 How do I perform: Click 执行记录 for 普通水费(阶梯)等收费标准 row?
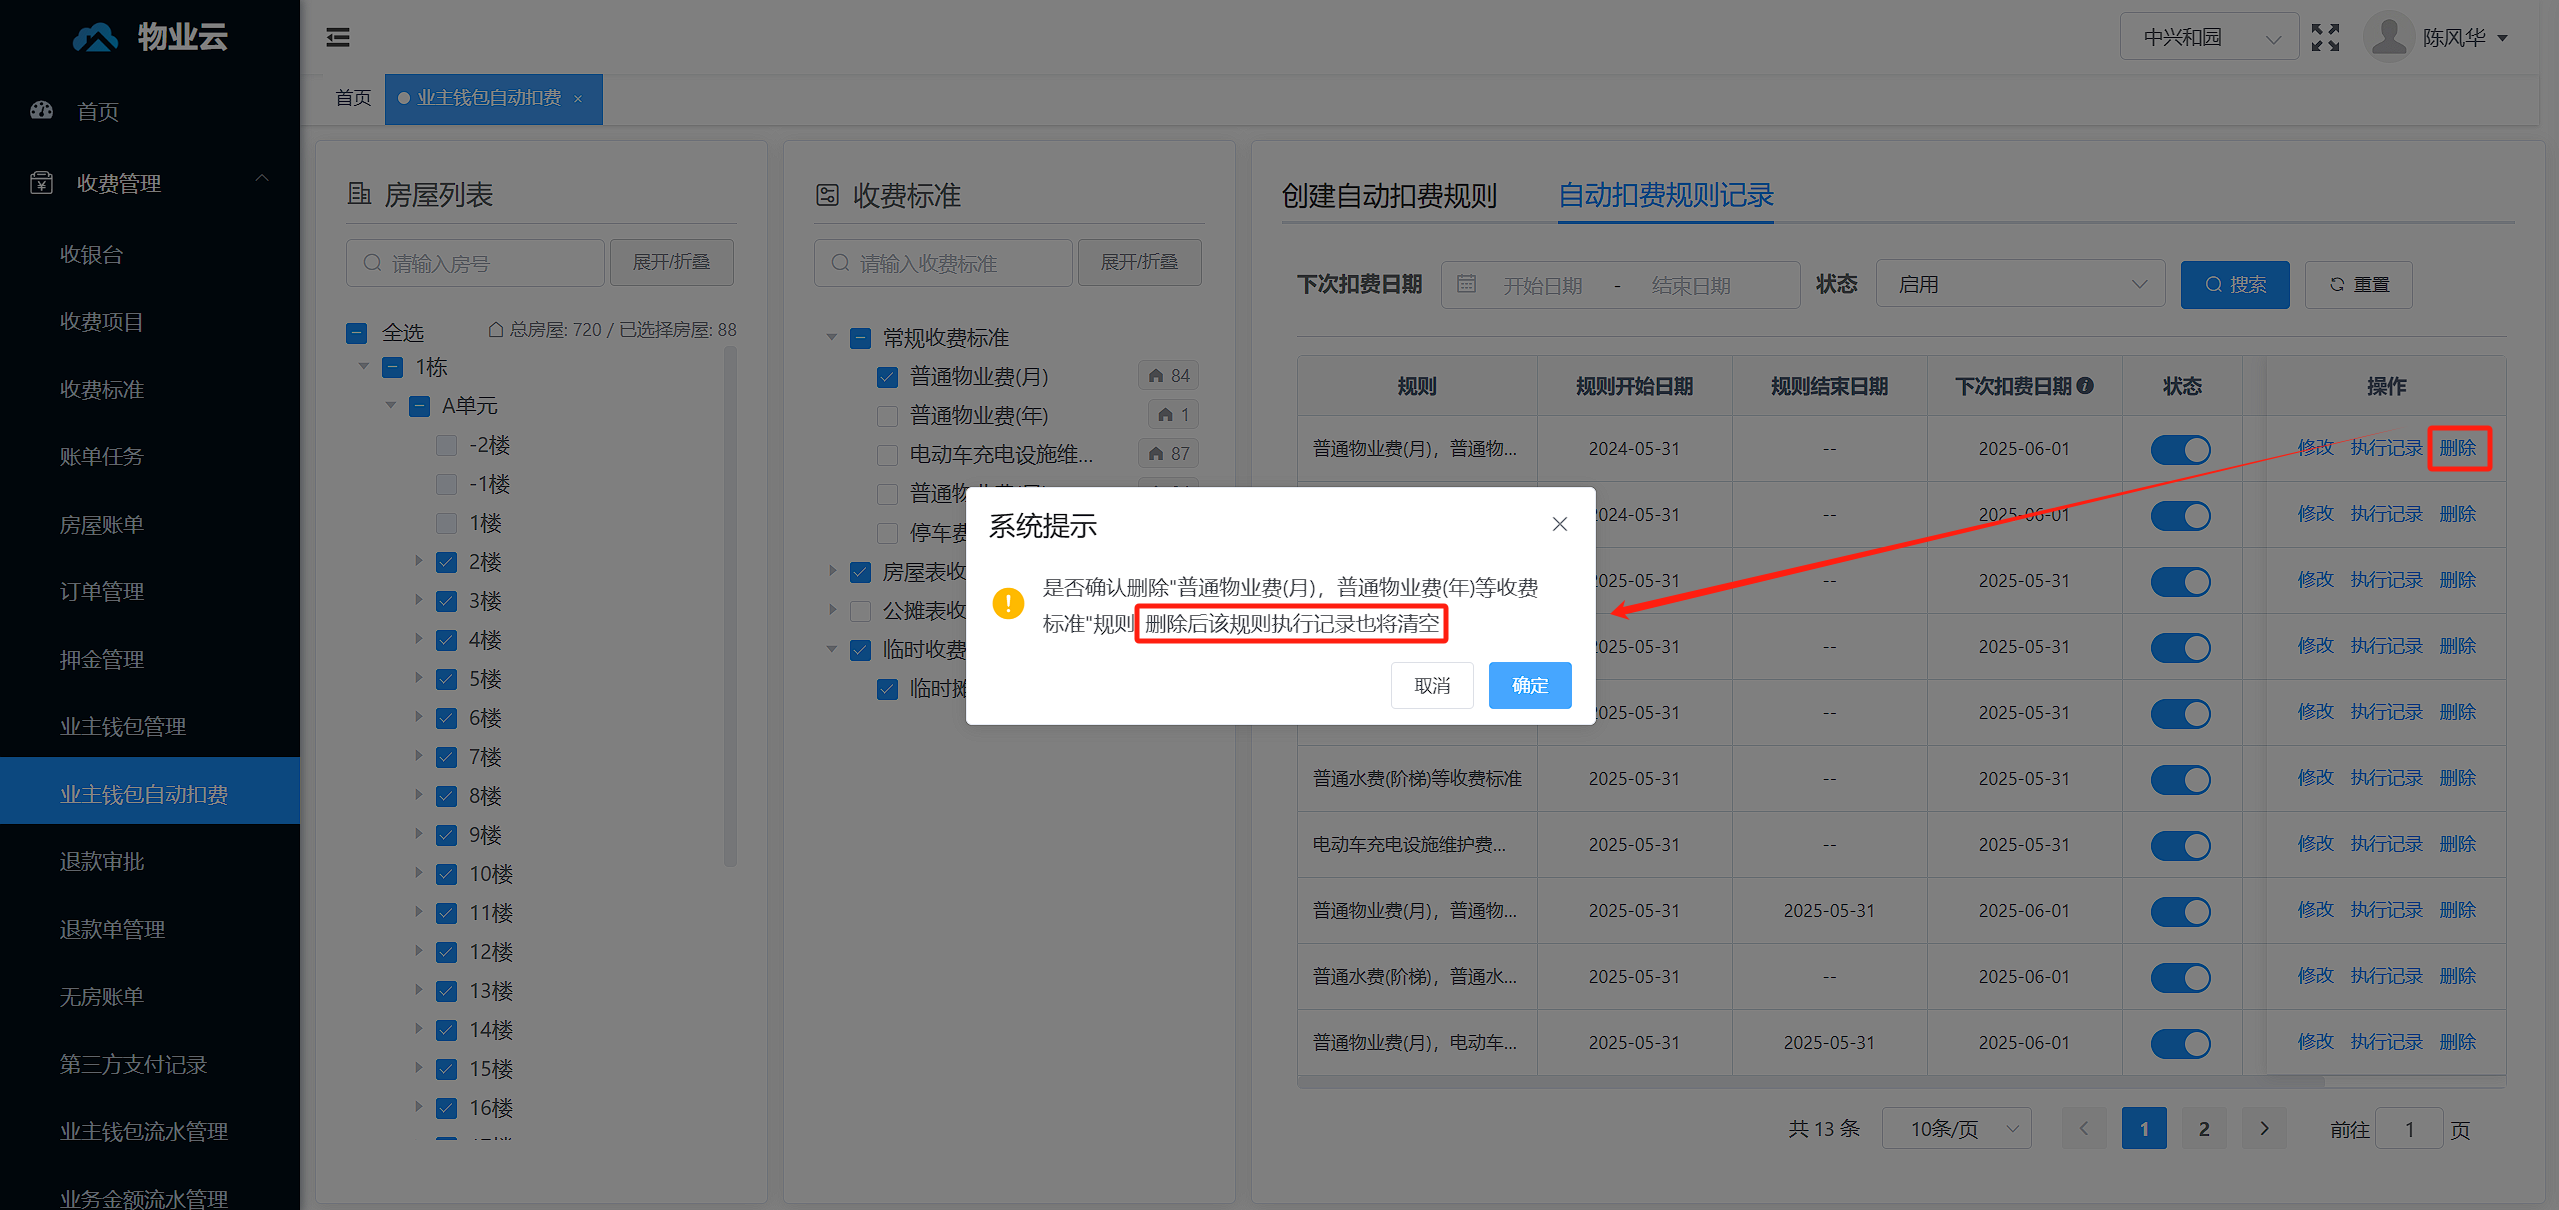tap(2386, 778)
